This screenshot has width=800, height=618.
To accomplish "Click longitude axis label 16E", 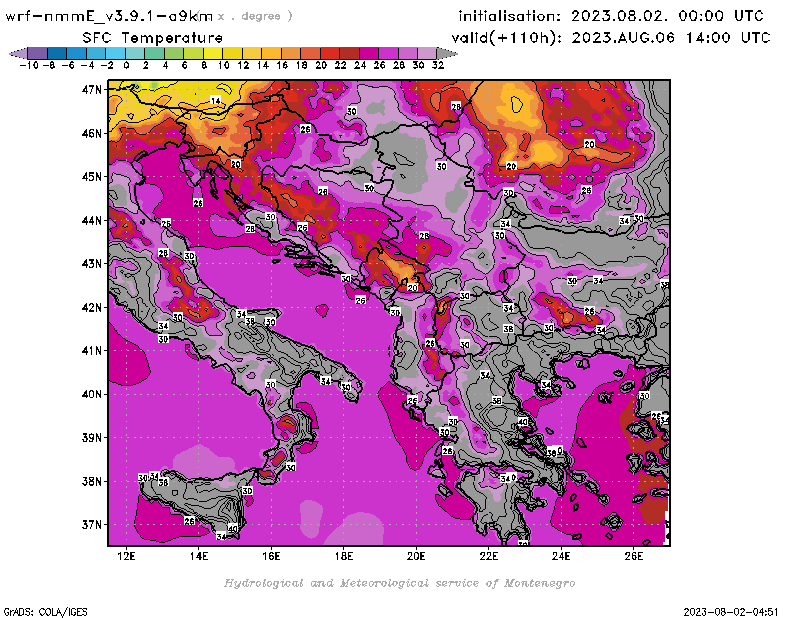I will tap(271, 556).
